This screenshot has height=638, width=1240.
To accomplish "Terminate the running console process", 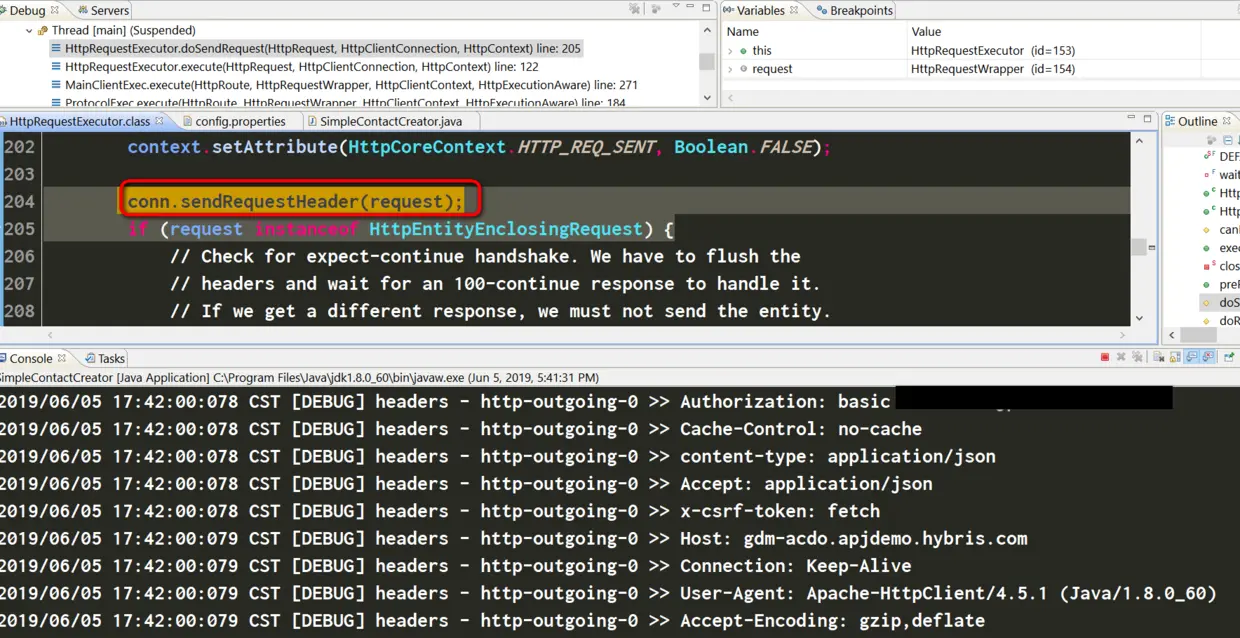I will pyautogui.click(x=1105, y=357).
